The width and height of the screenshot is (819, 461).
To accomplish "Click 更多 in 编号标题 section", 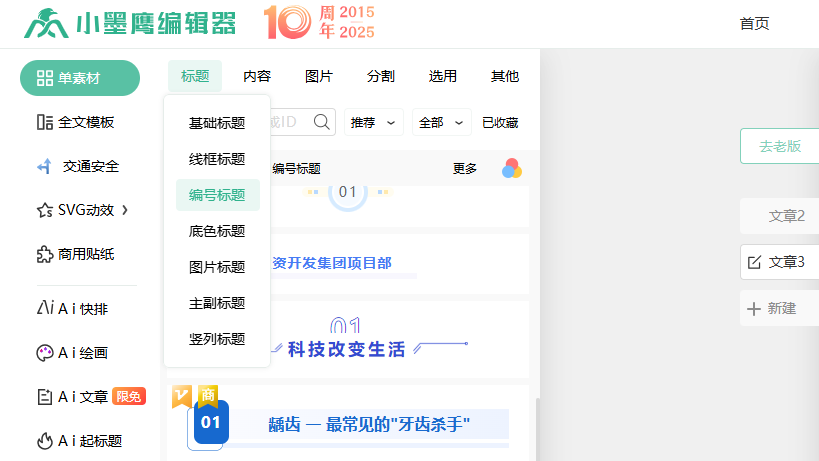I will coord(465,169).
